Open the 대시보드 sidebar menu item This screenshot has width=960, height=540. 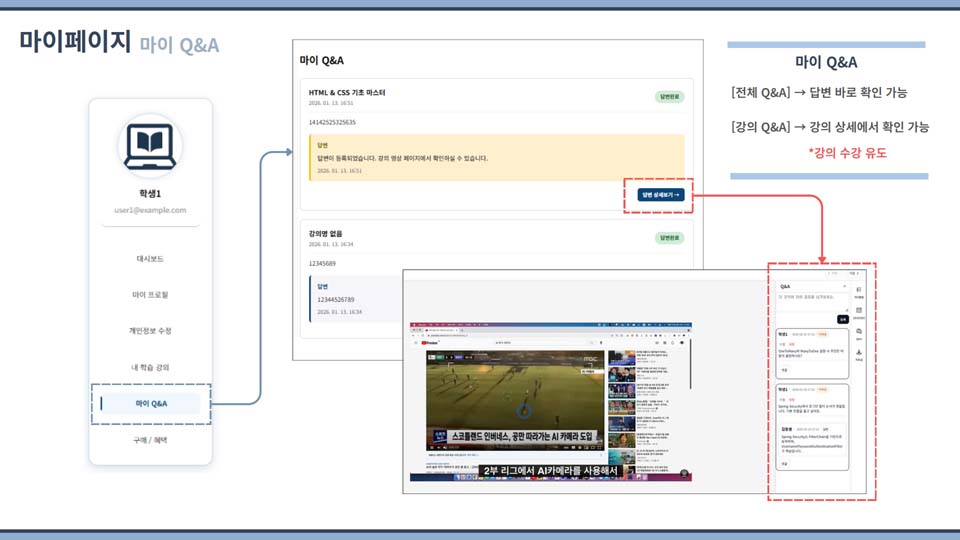150,258
